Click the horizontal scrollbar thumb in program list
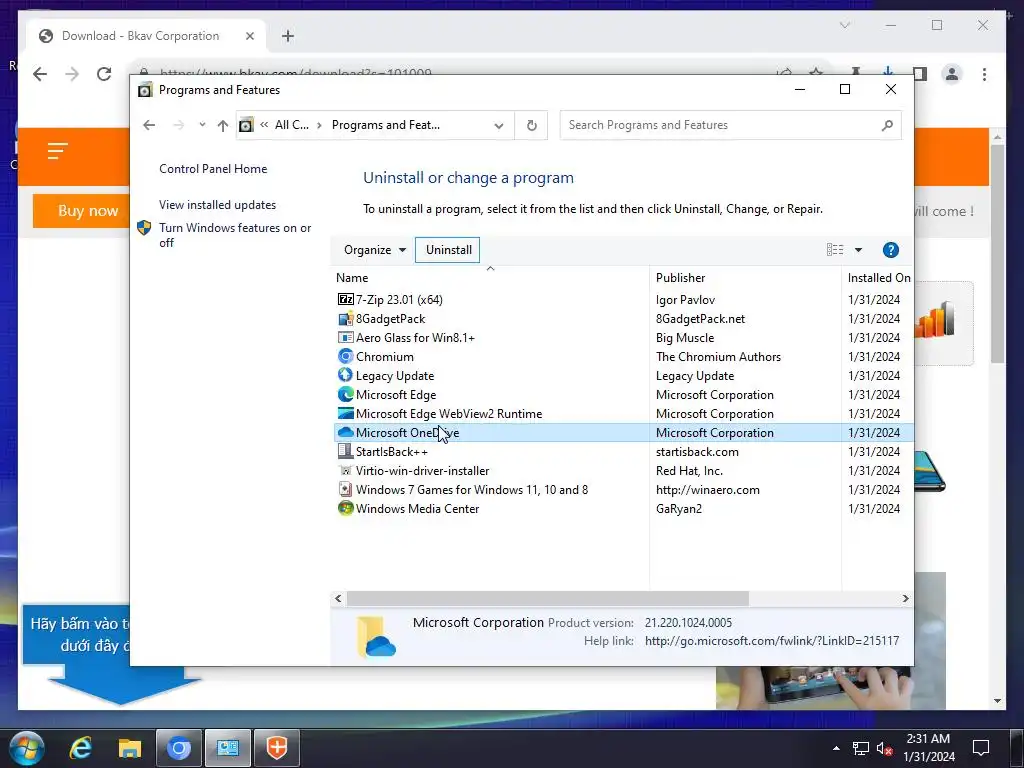1024x768 pixels. click(x=548, y=598)
